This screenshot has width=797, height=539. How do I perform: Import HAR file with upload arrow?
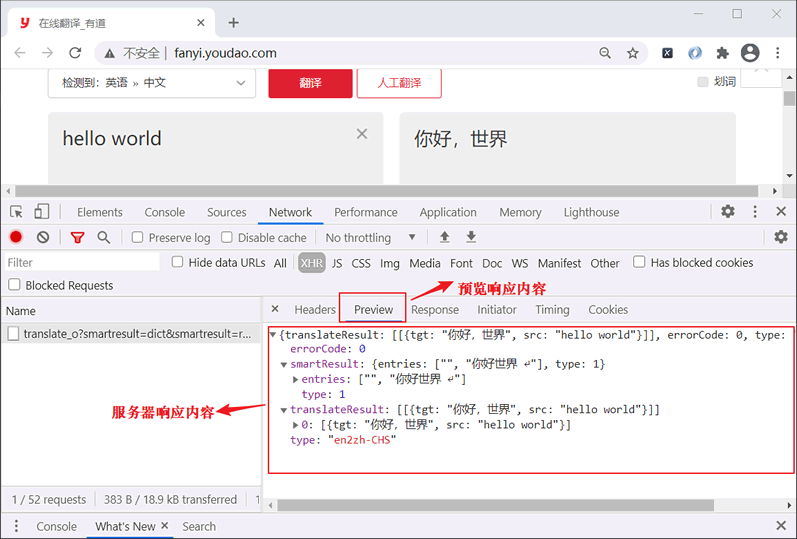click(x=445, y=237)
